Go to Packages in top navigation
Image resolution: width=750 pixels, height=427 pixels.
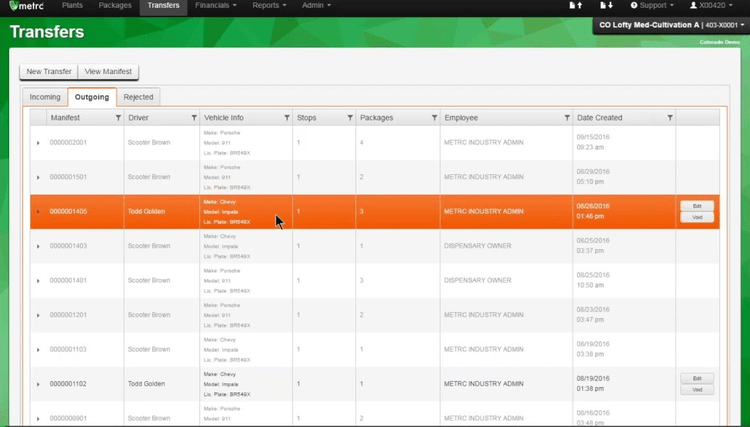tap(115, 6)
